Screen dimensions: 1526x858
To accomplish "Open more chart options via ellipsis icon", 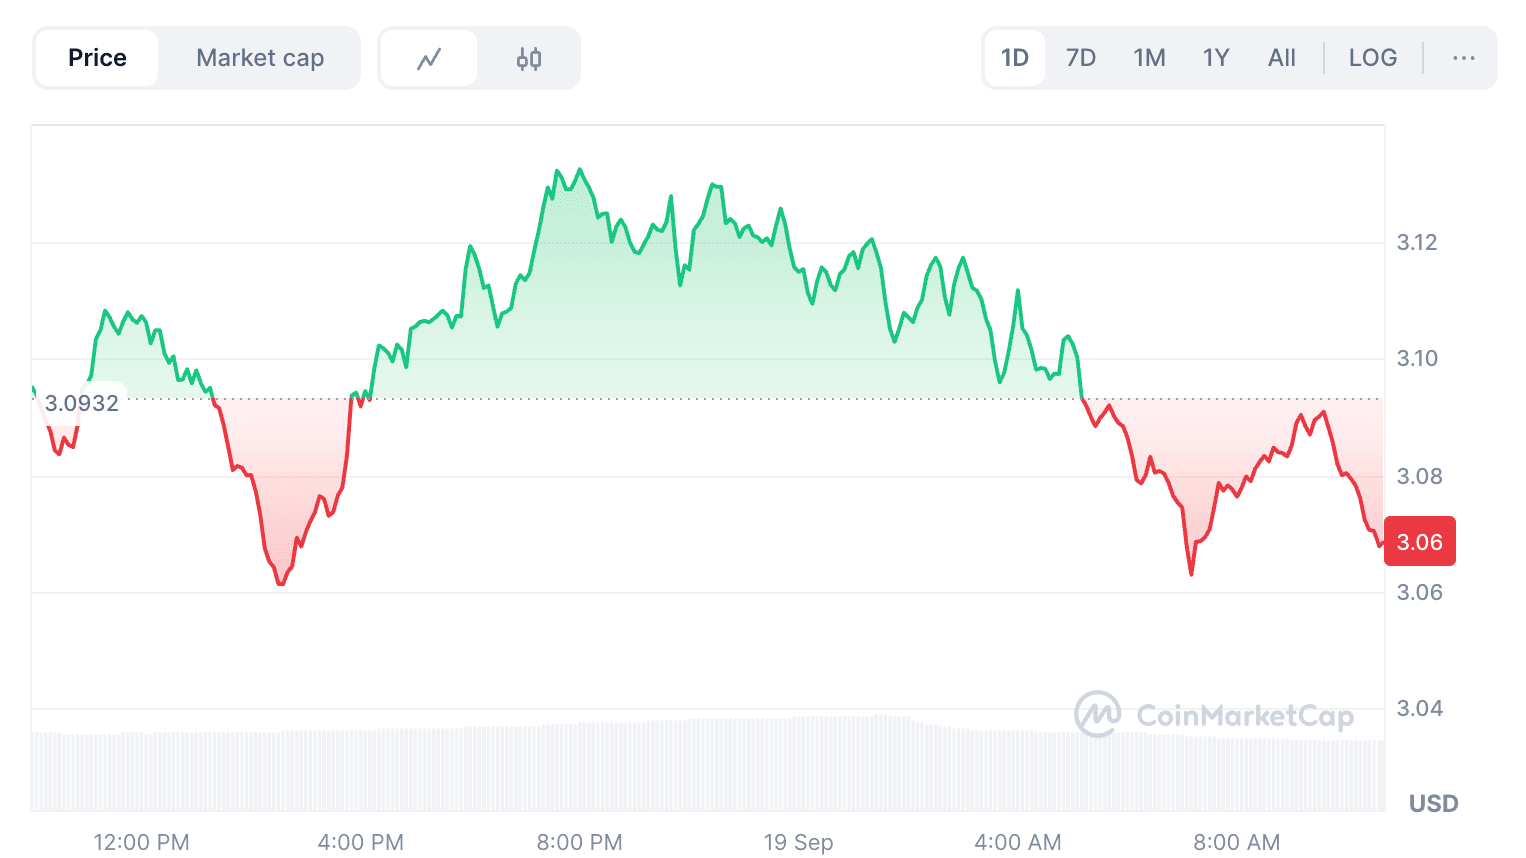I will click(x=1463, y=57).
